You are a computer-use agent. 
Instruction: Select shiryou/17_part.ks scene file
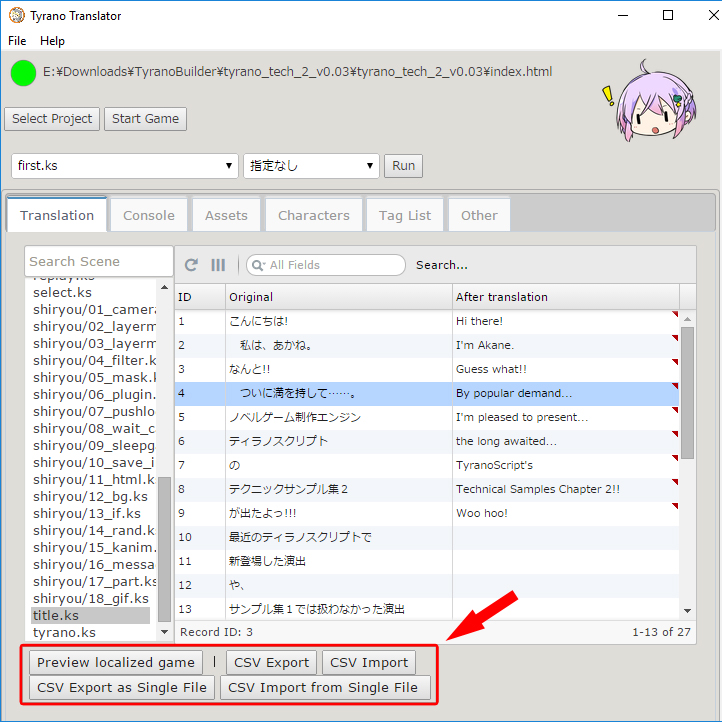coord(94,581)
